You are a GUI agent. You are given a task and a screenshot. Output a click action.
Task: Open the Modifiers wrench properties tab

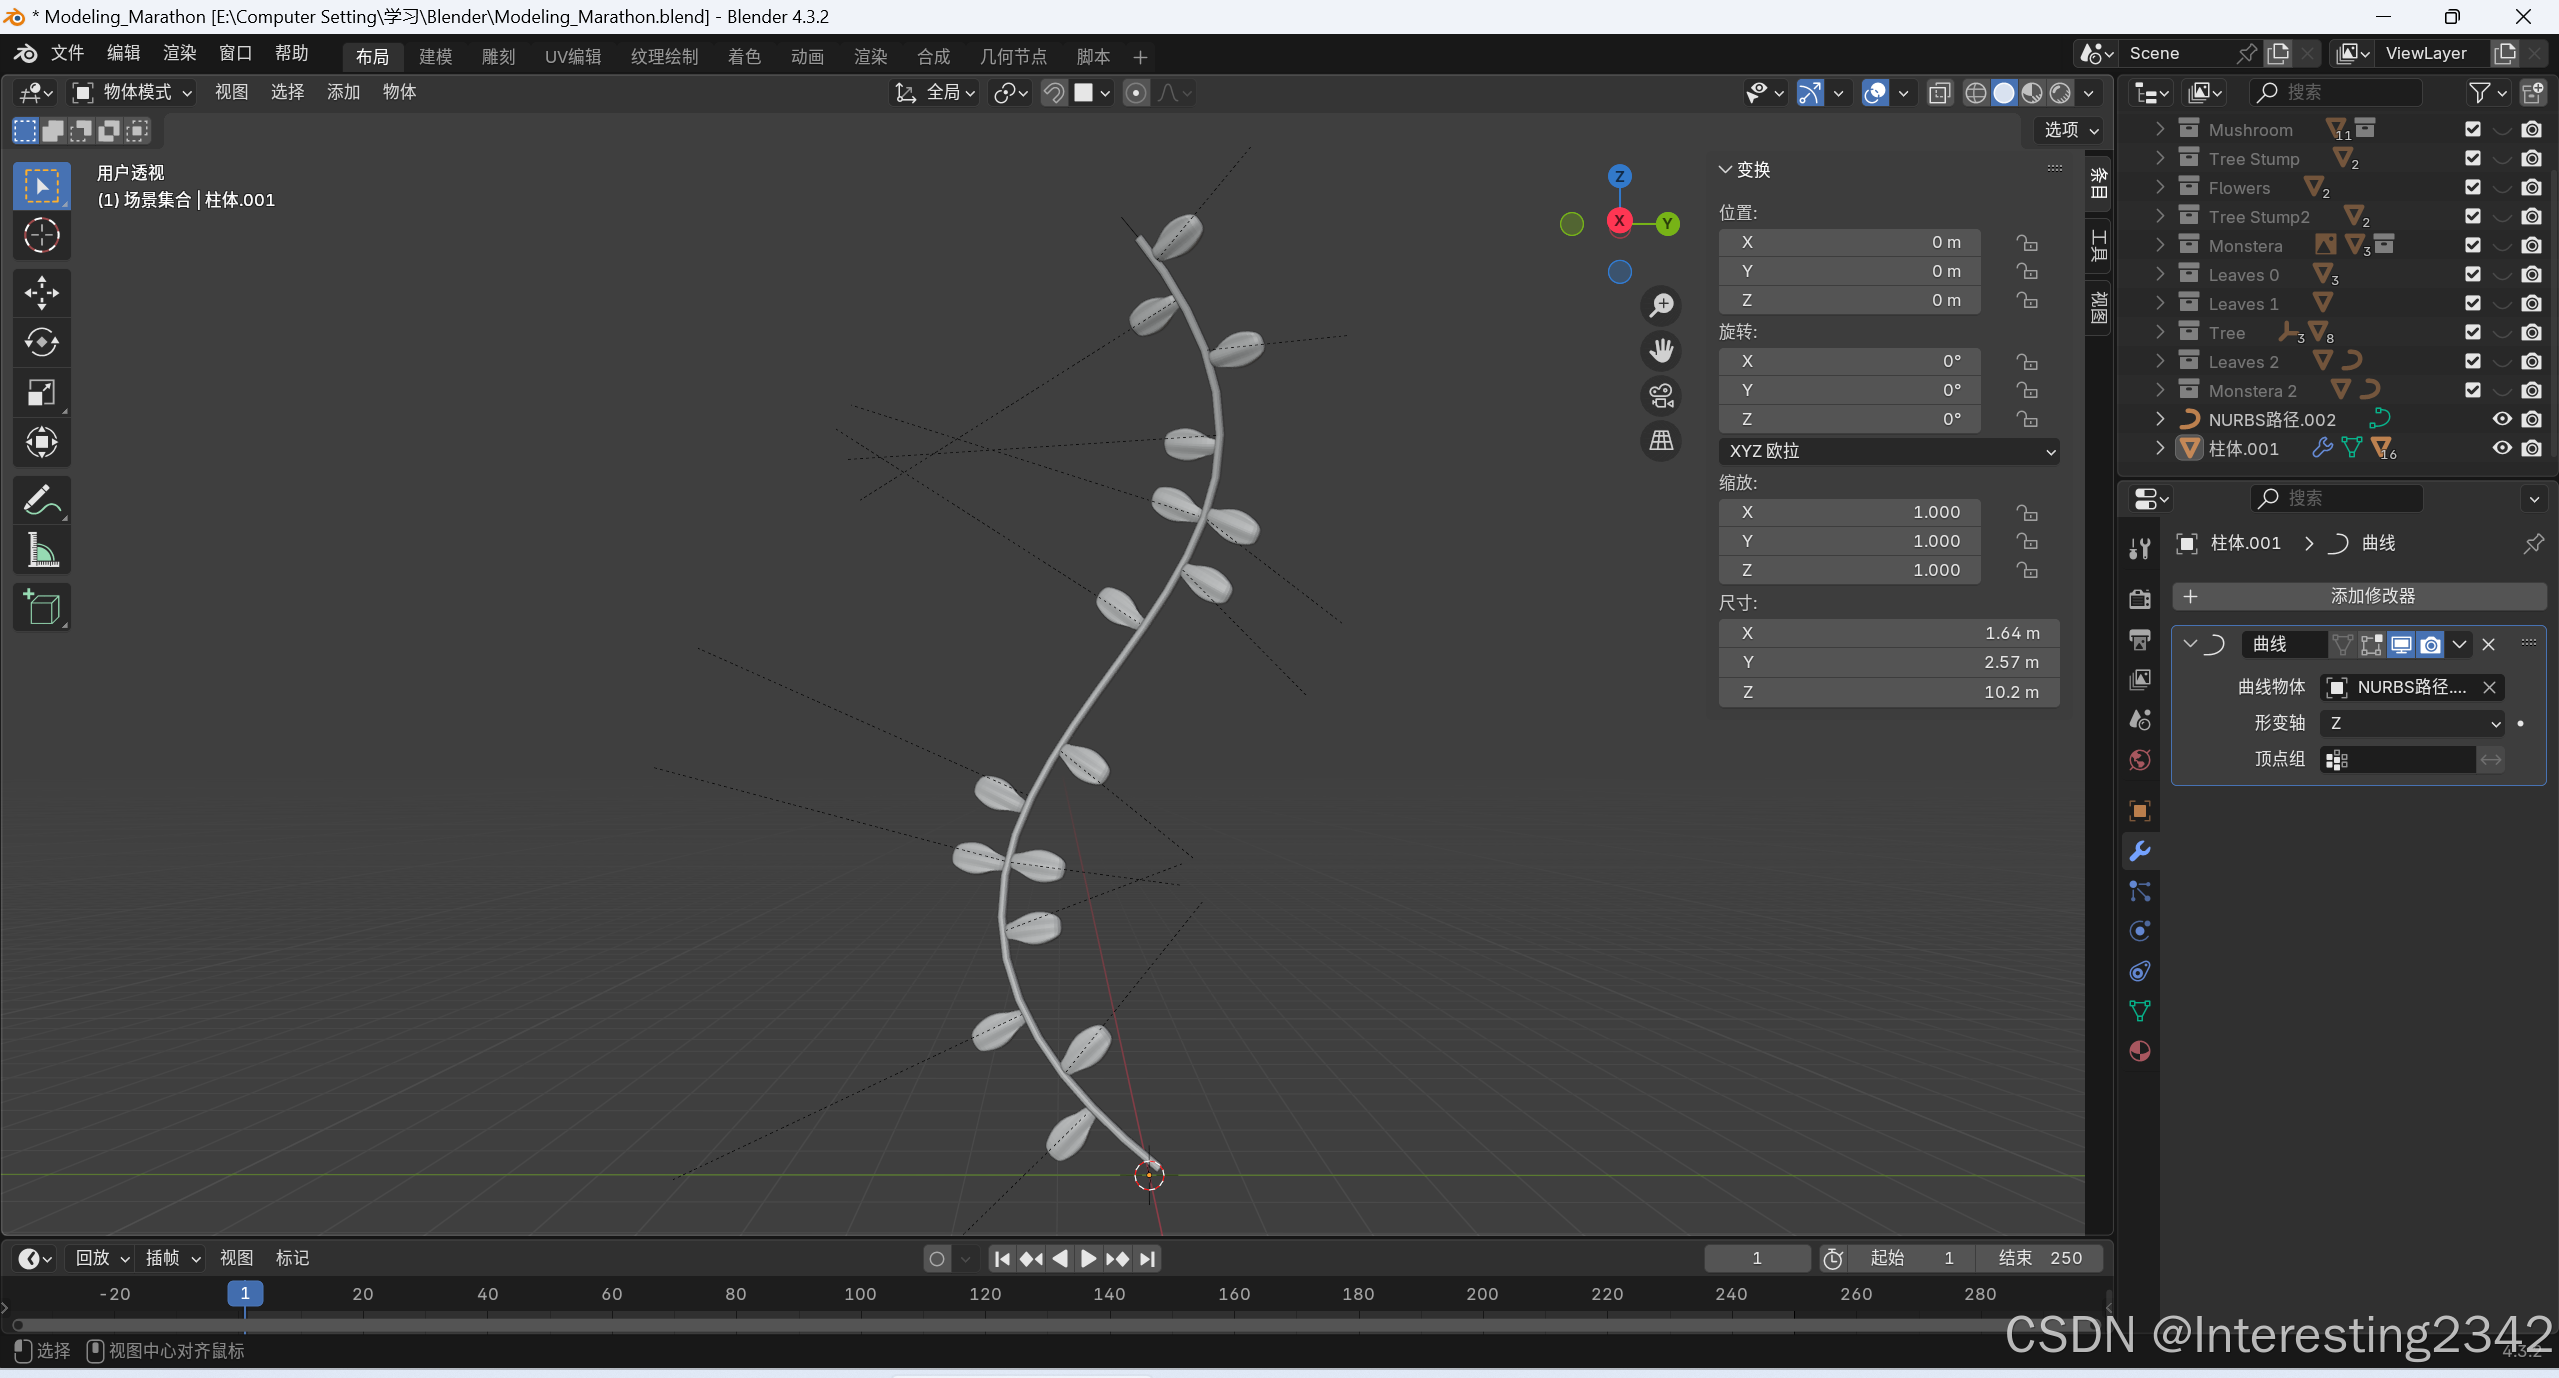click(2140, 851)
